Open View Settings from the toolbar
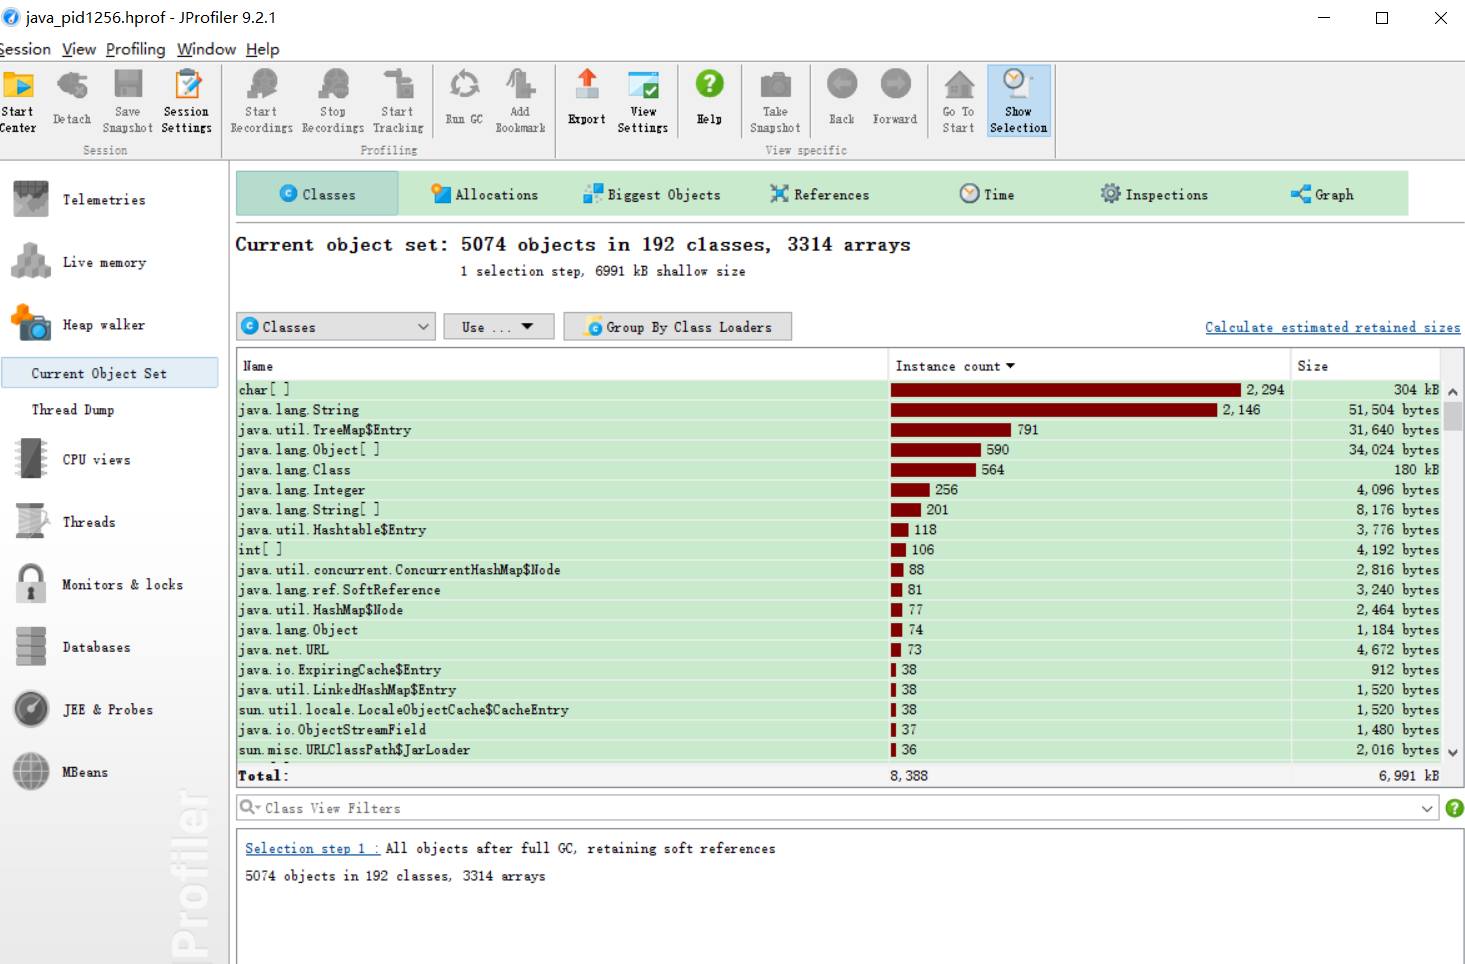This screenshot has width=1465, height=964. pyautogui.click(x=643, y=100)
